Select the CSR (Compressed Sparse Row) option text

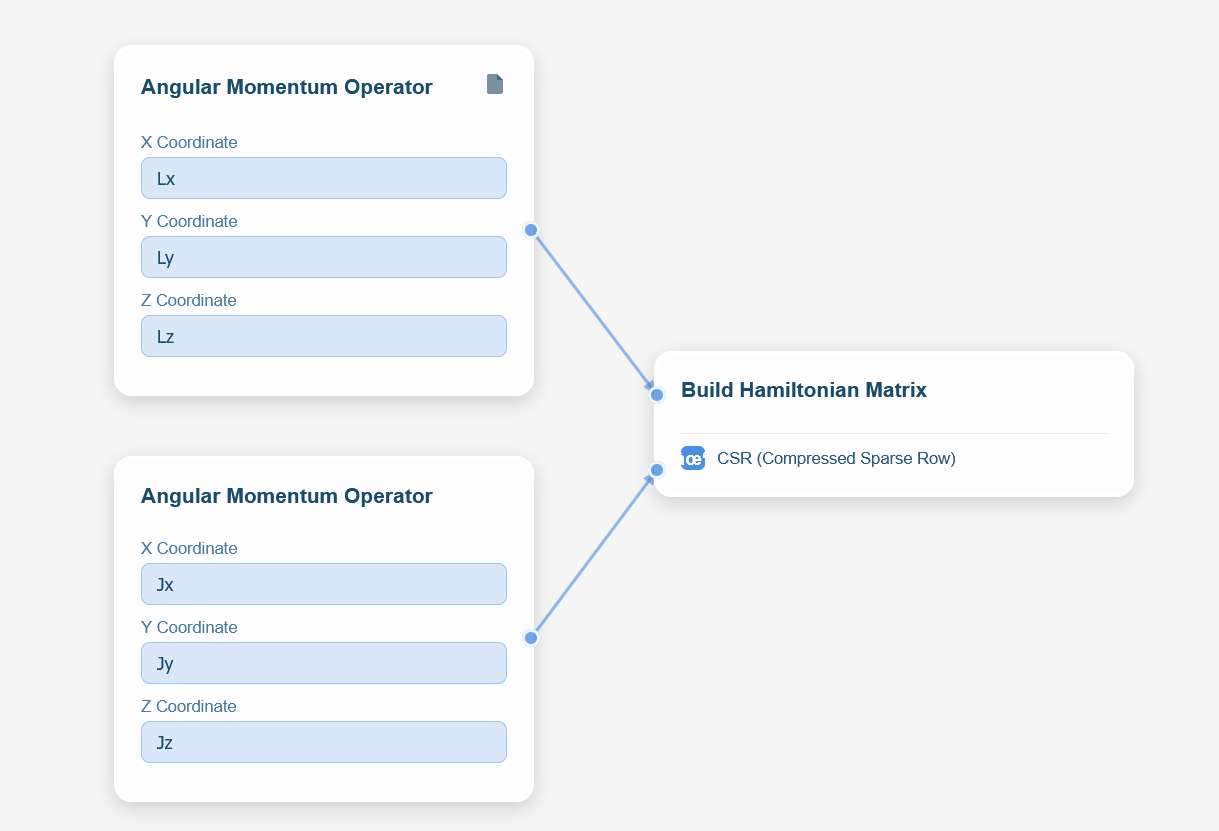836,458
